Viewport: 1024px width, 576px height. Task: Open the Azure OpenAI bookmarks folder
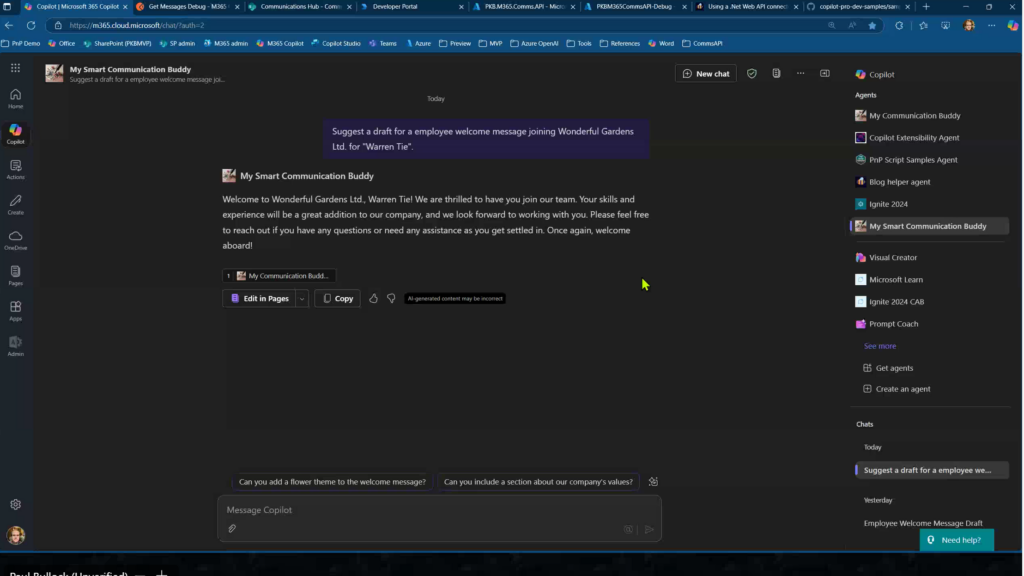534,43
